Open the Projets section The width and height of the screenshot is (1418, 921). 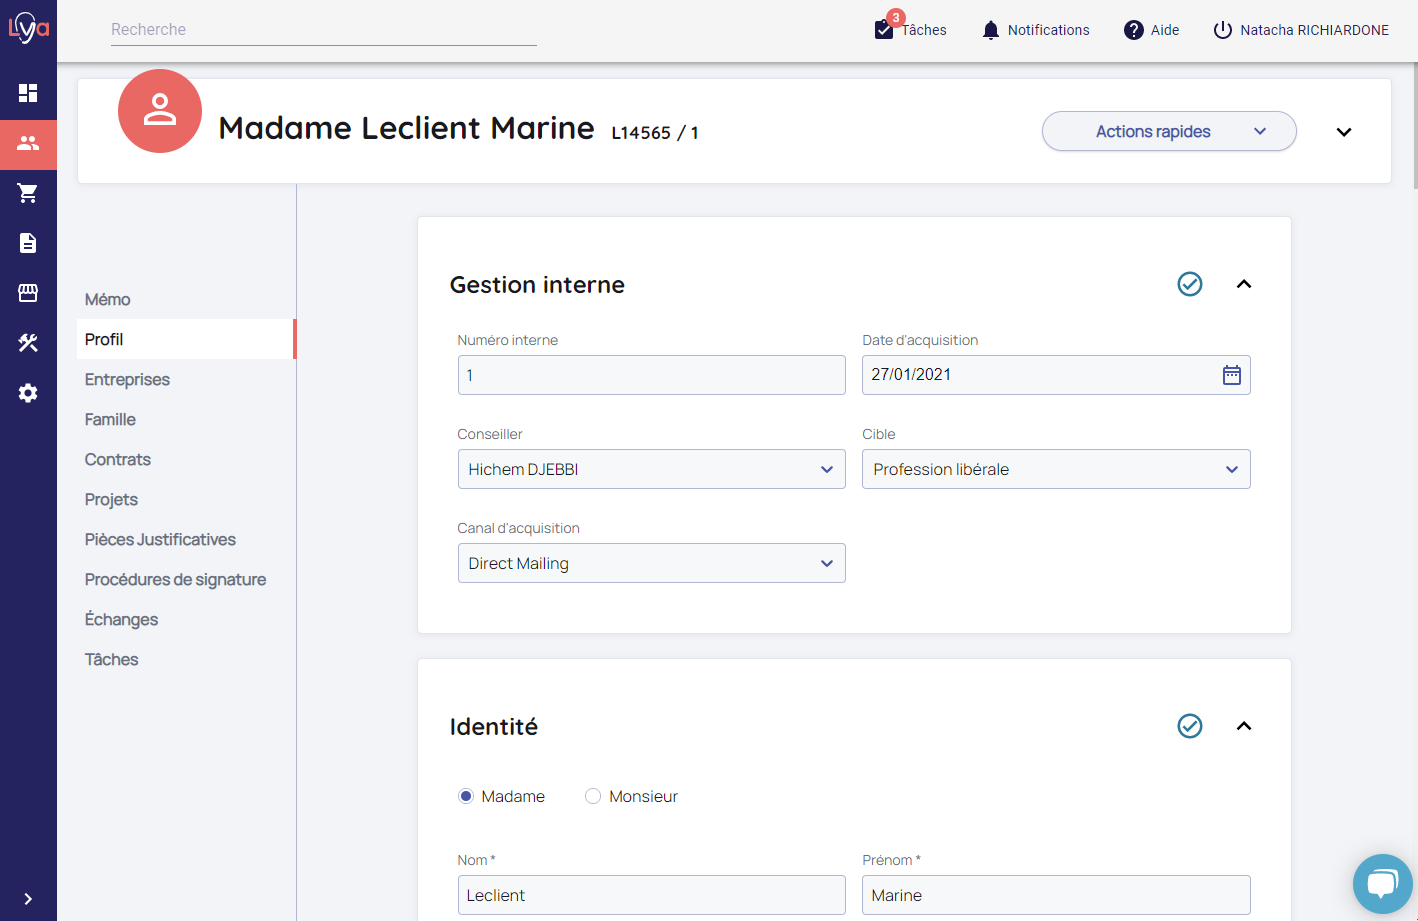(x=111, y=499)
